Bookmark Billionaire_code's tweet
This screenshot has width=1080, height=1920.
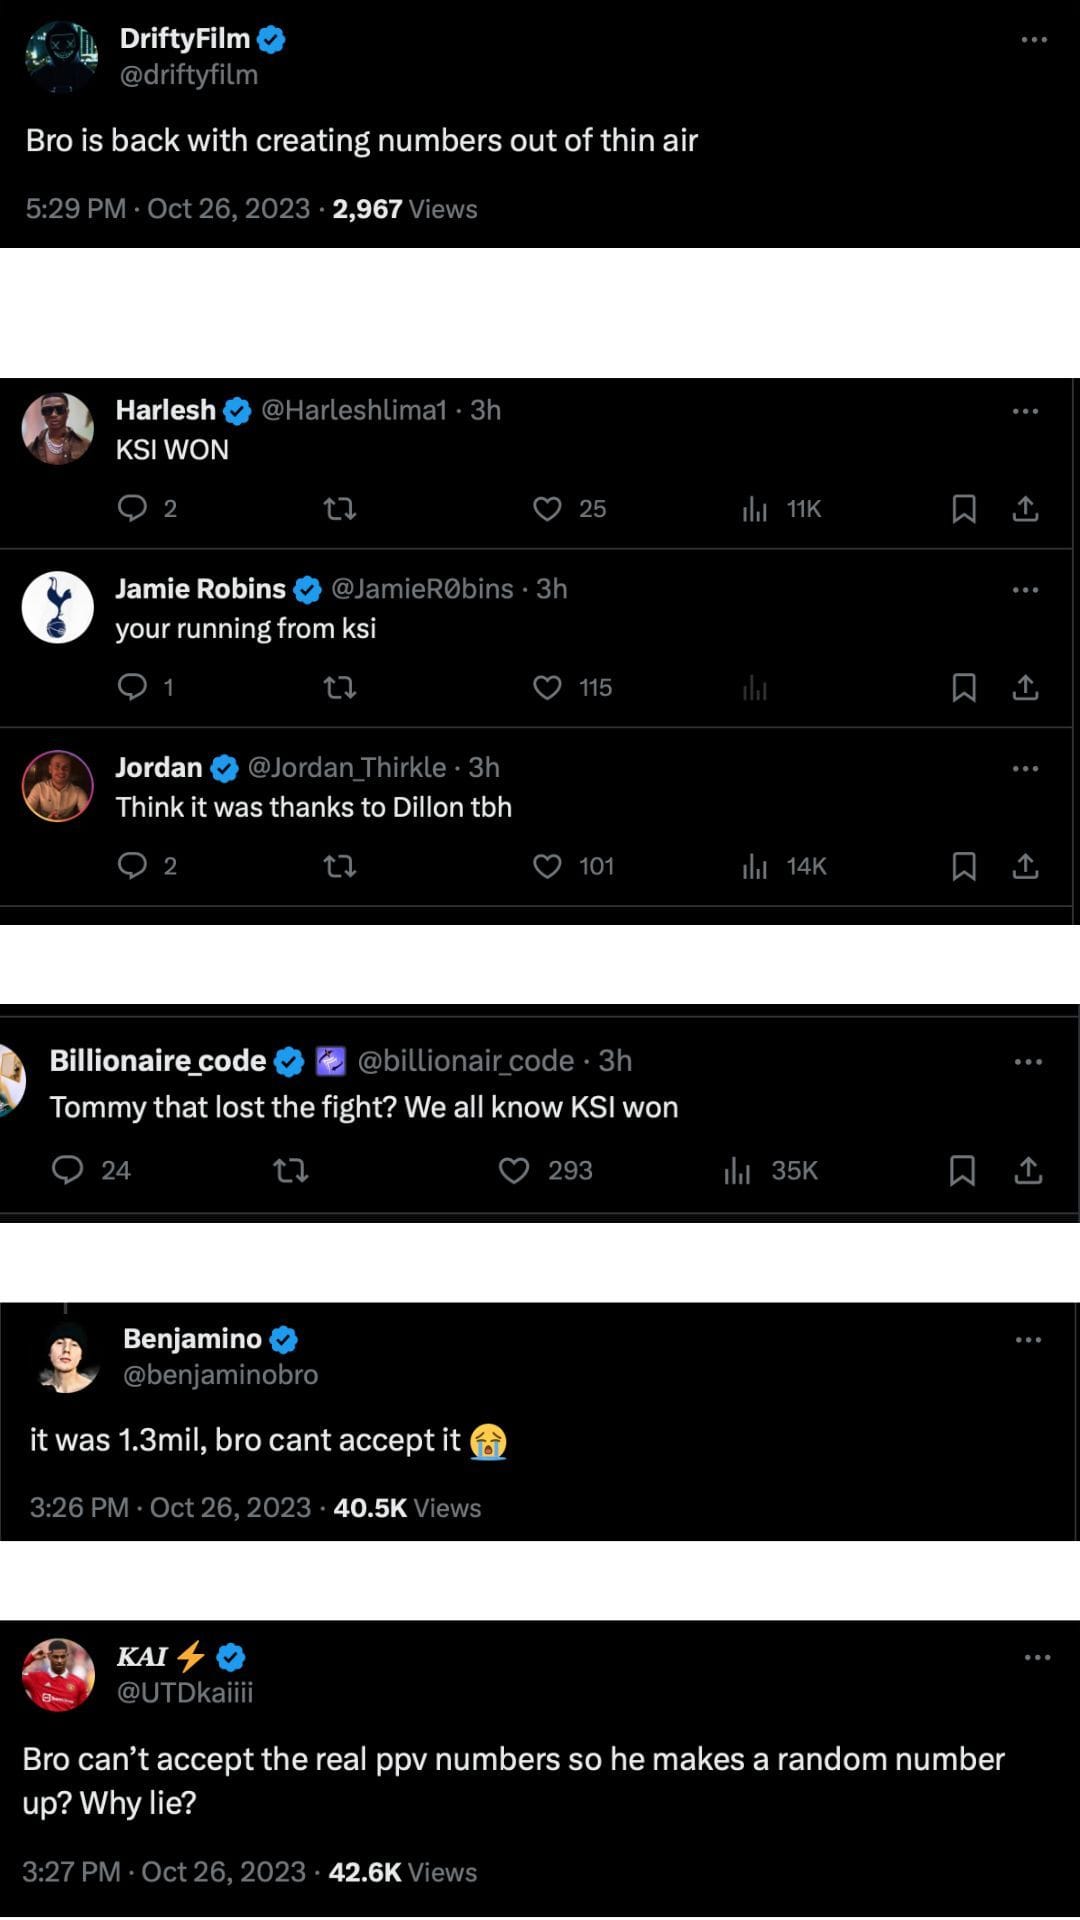click(x=962, y=1170)
